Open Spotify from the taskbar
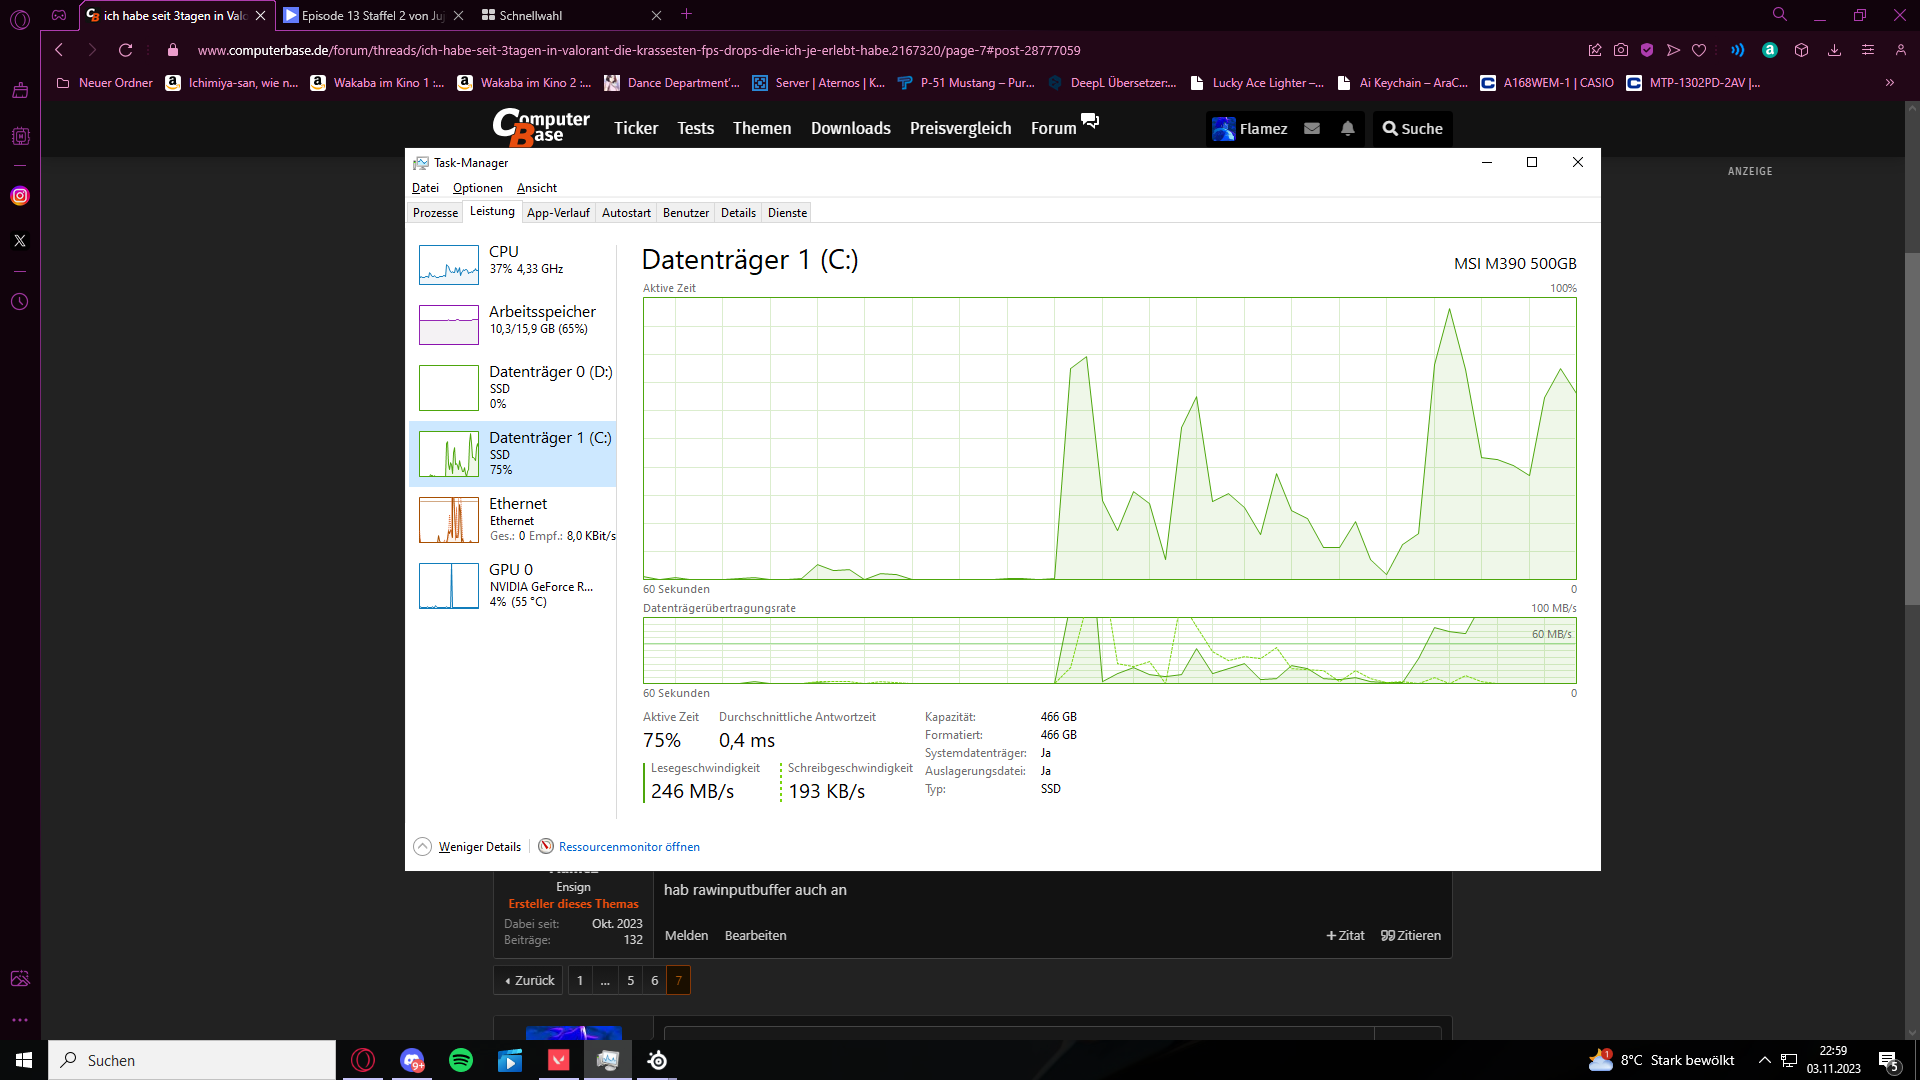 (461, 1060)
